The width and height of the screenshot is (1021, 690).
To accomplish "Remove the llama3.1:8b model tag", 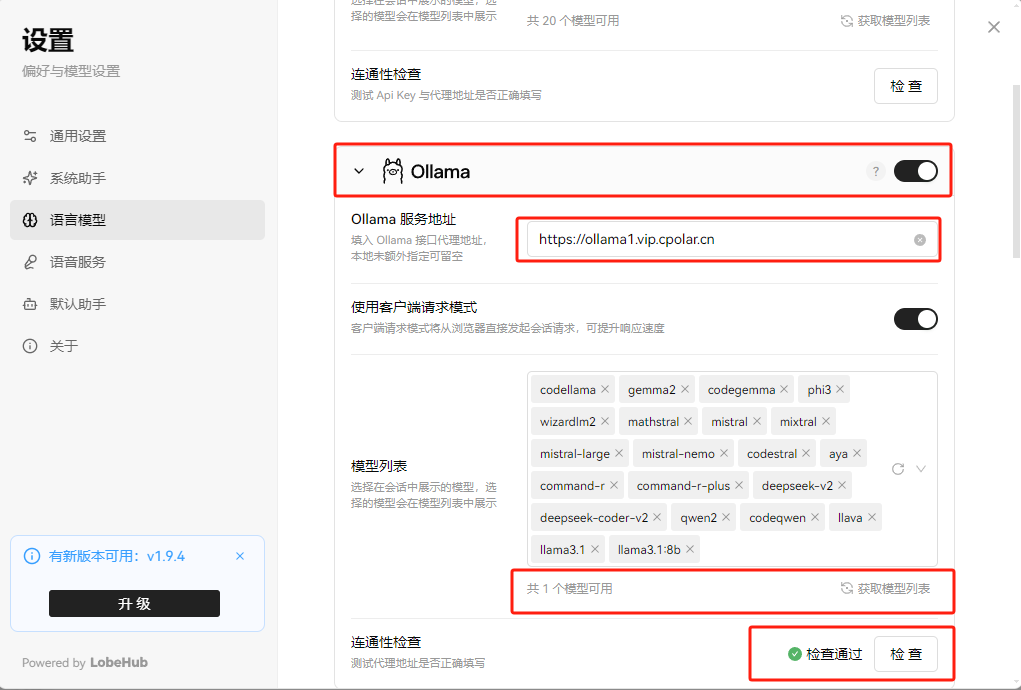I will 690,549.
